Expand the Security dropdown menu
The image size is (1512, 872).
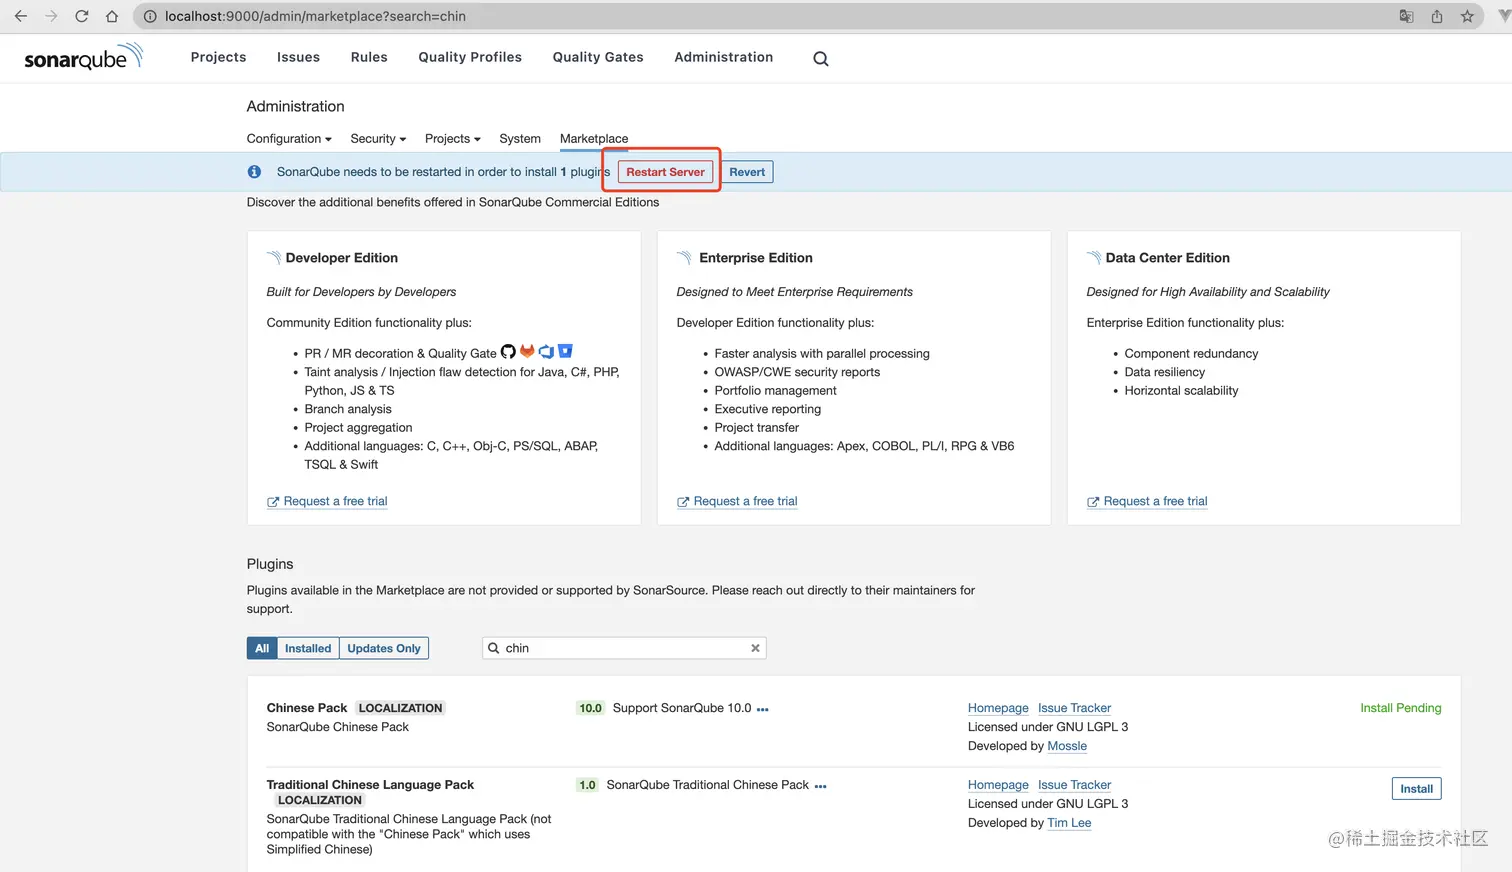[x=378, y=139]
